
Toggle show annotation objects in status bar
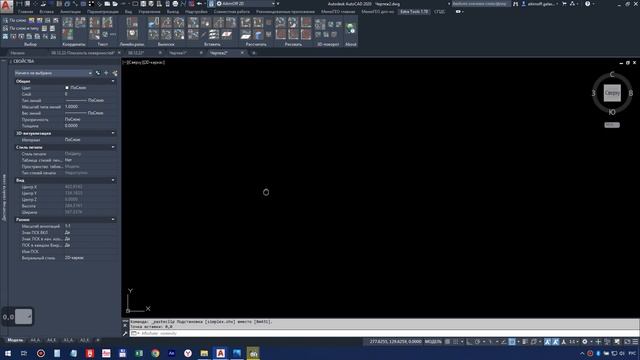tap(547, 342)
